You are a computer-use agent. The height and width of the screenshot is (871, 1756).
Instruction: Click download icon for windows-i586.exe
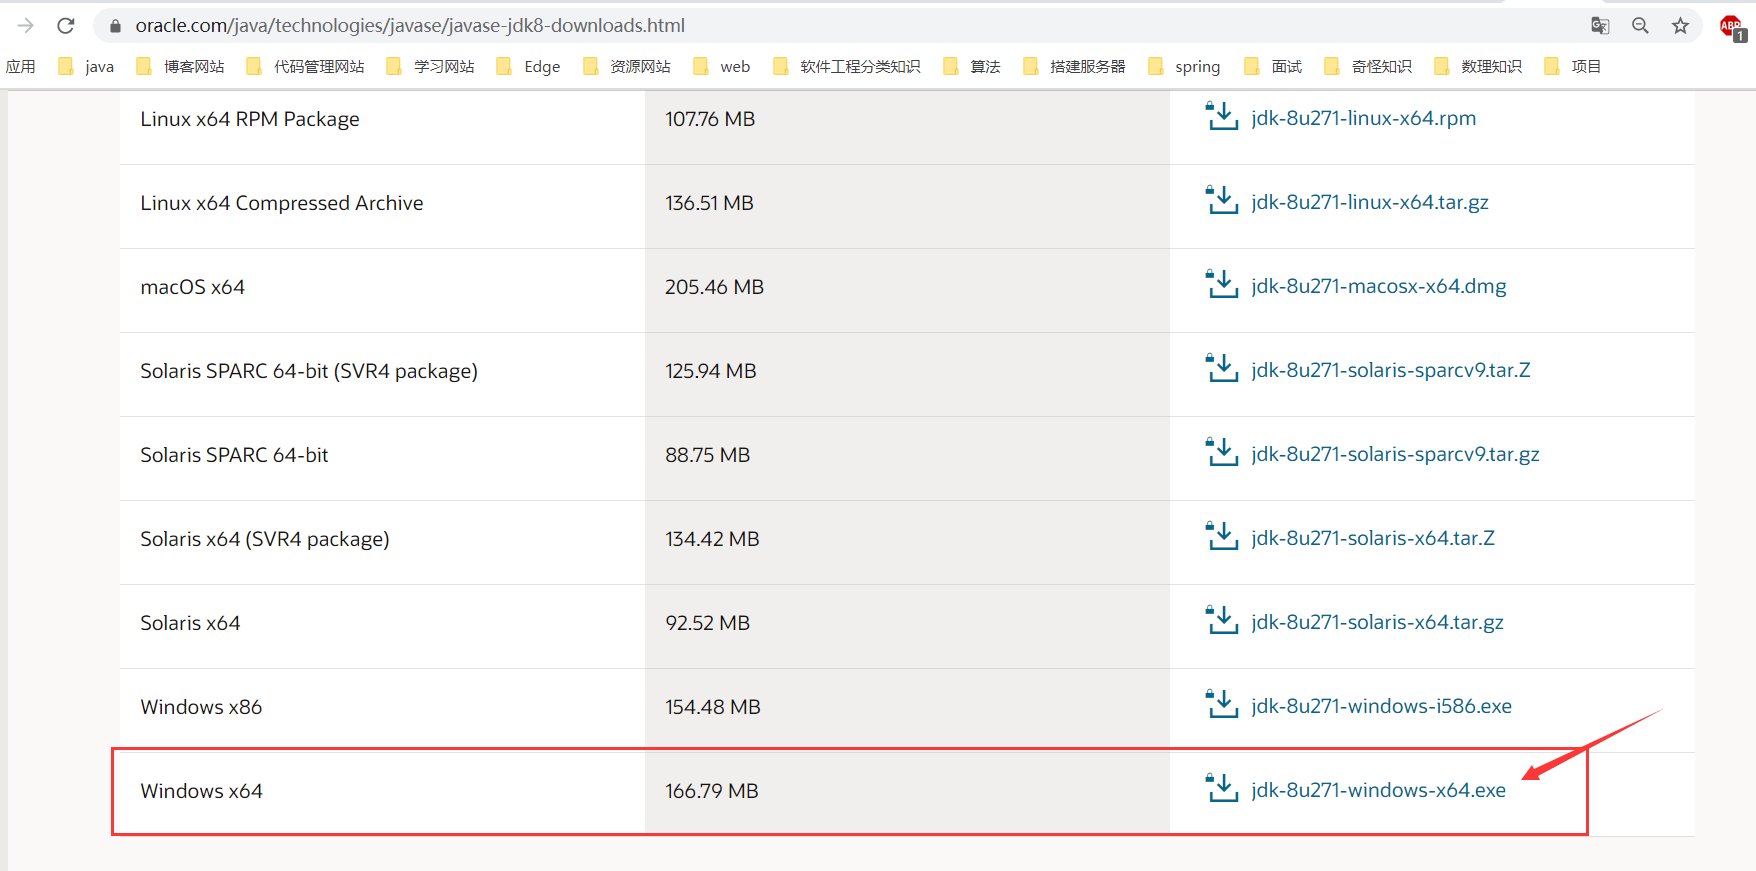click(1222, 704)
